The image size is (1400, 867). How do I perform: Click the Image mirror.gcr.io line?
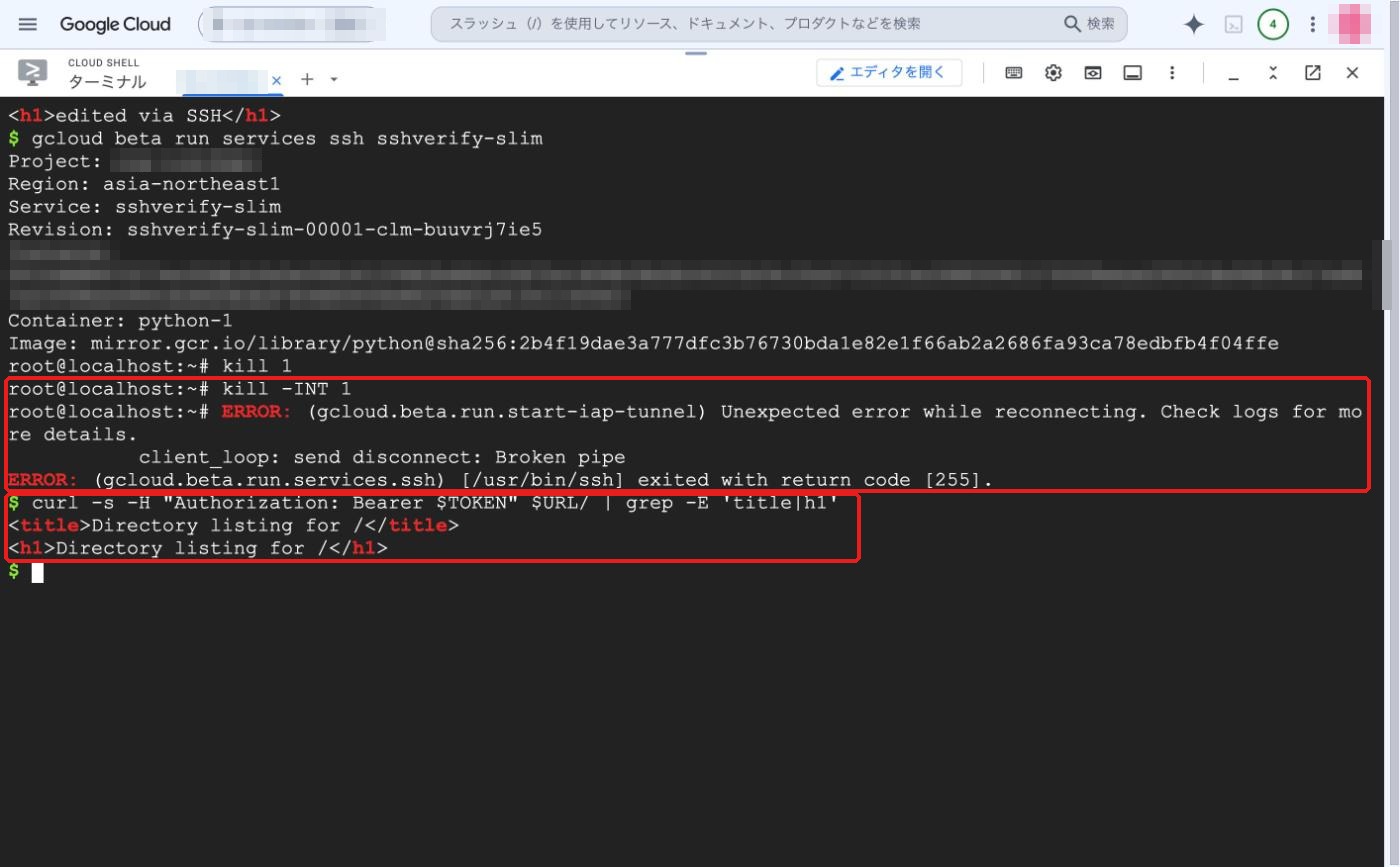pyautogui.click(x=643, y=344)
